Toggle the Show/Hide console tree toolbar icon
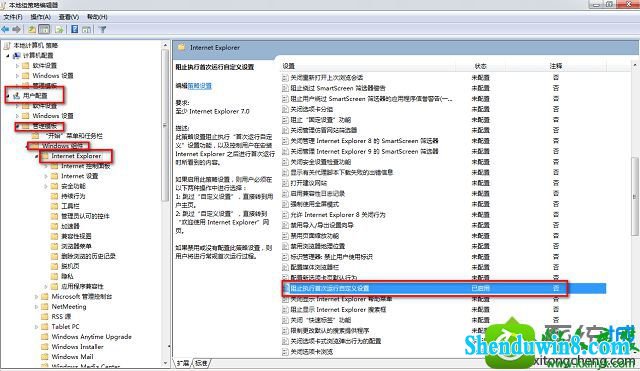This screenshot has height=371, width=640. [44, 29]
